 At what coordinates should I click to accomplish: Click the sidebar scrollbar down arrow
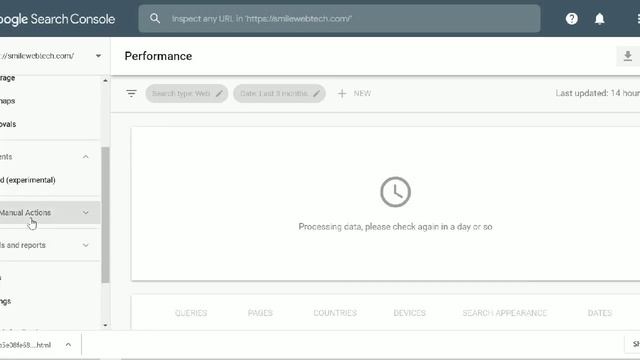point(105,325)
